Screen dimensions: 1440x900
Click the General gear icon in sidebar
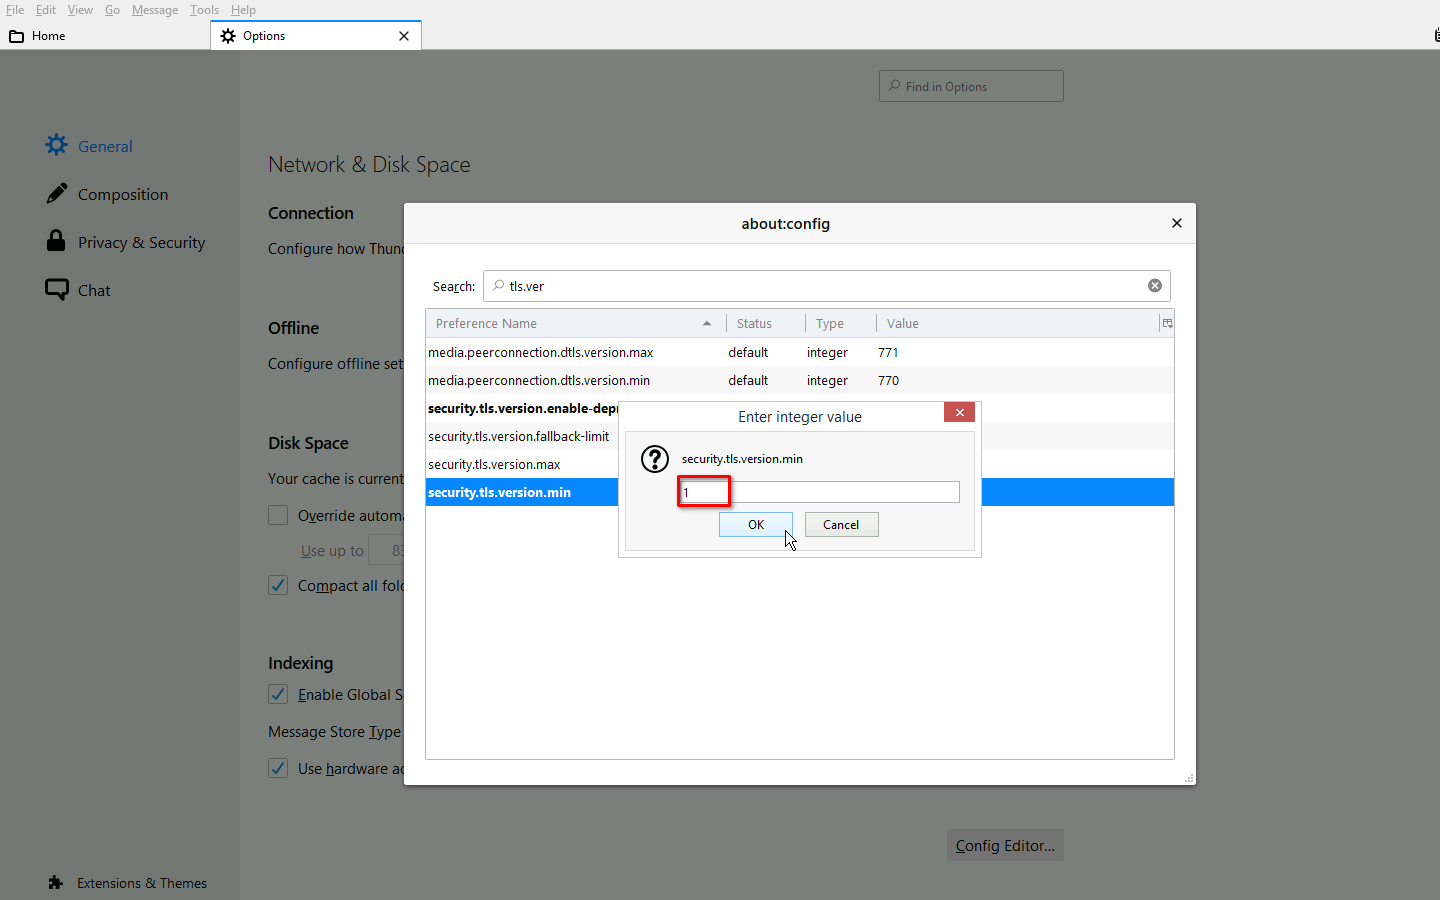pyautogui.click(x=57, y=145)
